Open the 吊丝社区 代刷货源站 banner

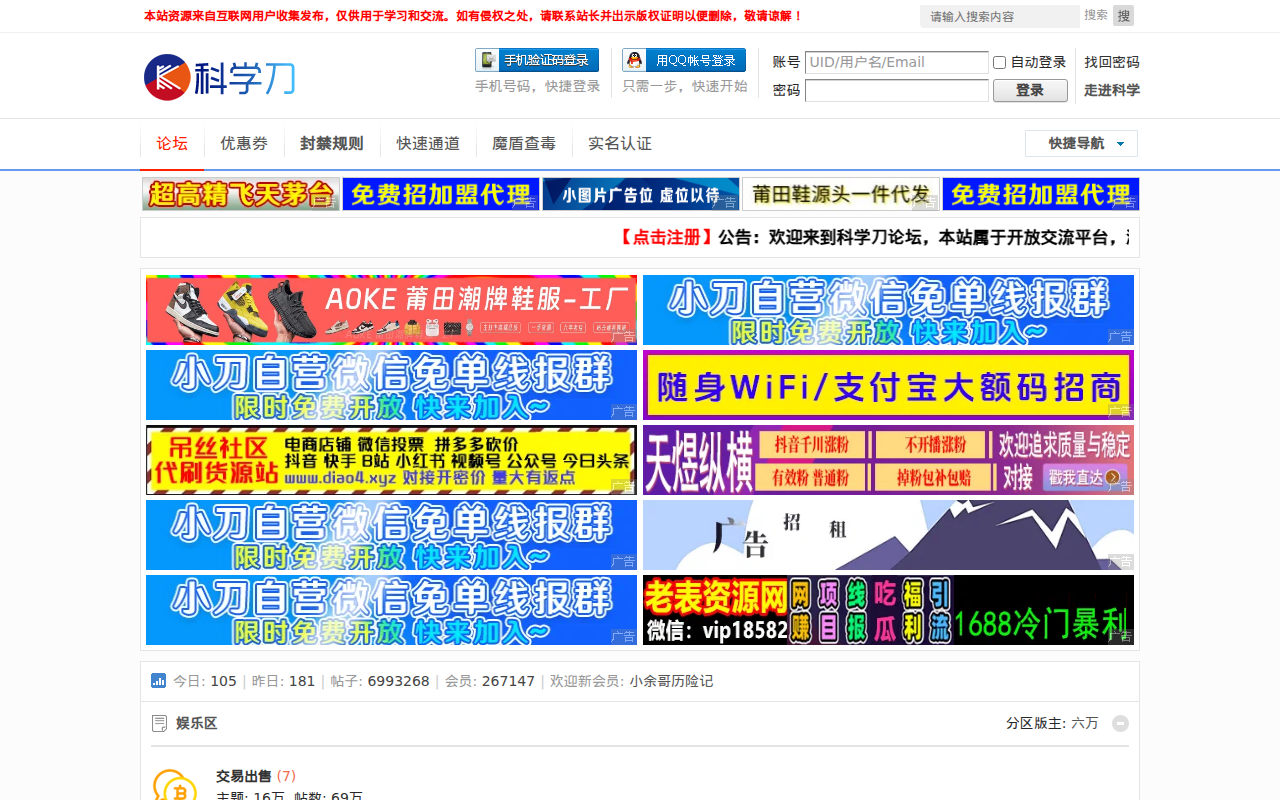coord(391,460)
